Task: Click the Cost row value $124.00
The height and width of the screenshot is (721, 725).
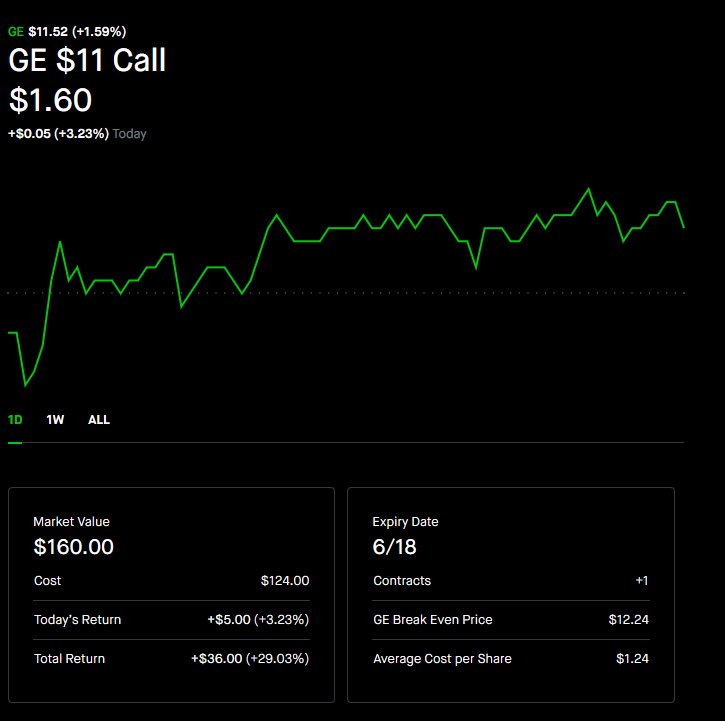Action: click(x=285, y=581)
